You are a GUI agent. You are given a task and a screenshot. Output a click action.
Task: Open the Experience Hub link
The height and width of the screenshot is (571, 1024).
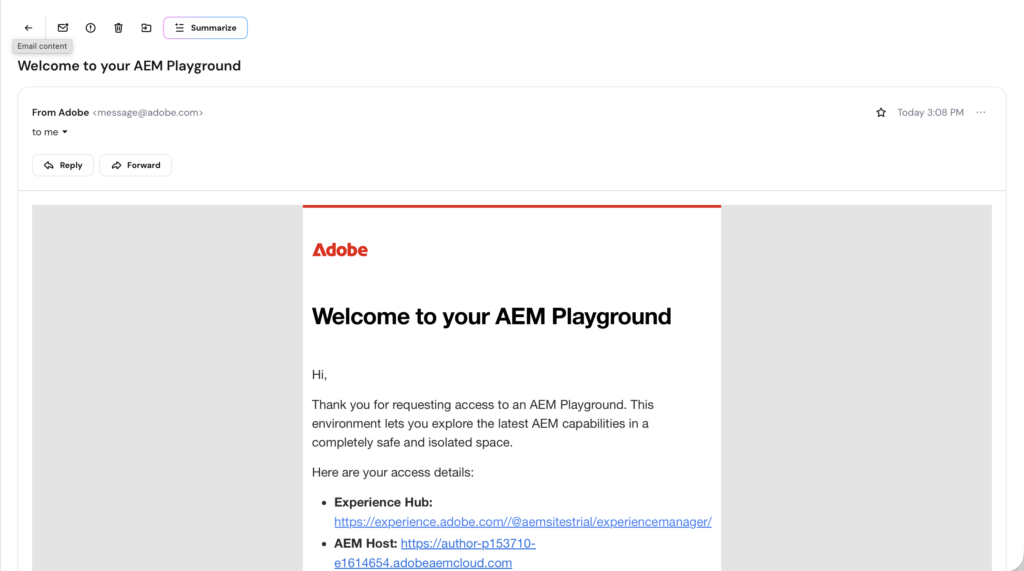click(522, 522)
